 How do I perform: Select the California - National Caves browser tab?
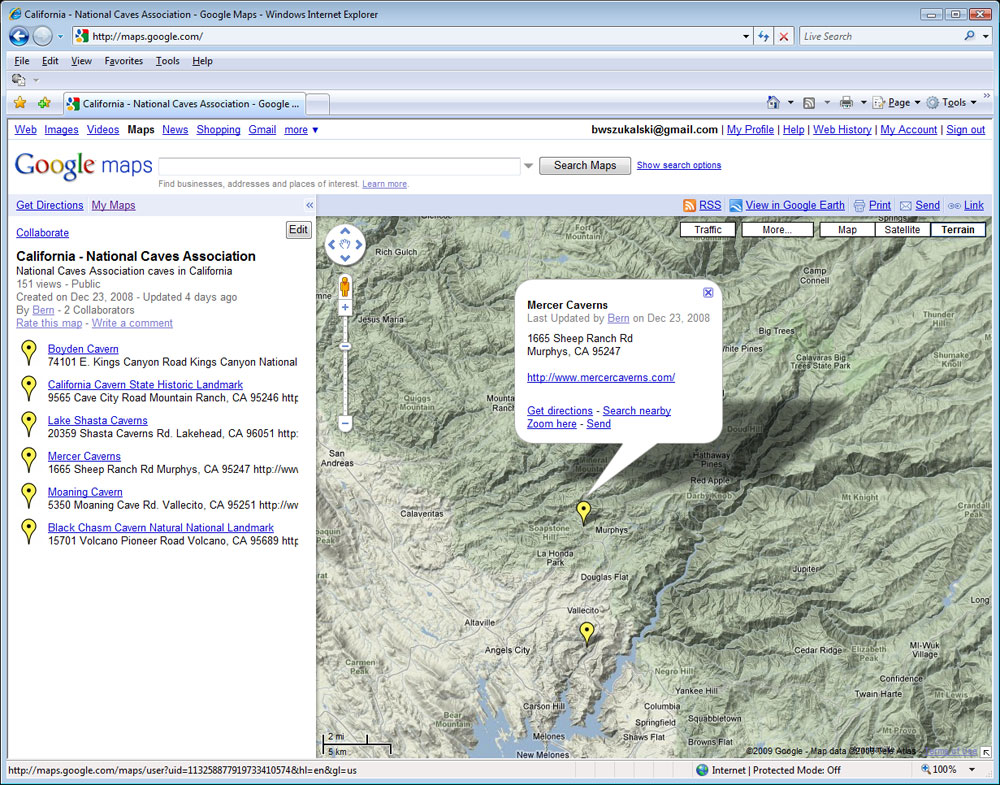point(184,103)
